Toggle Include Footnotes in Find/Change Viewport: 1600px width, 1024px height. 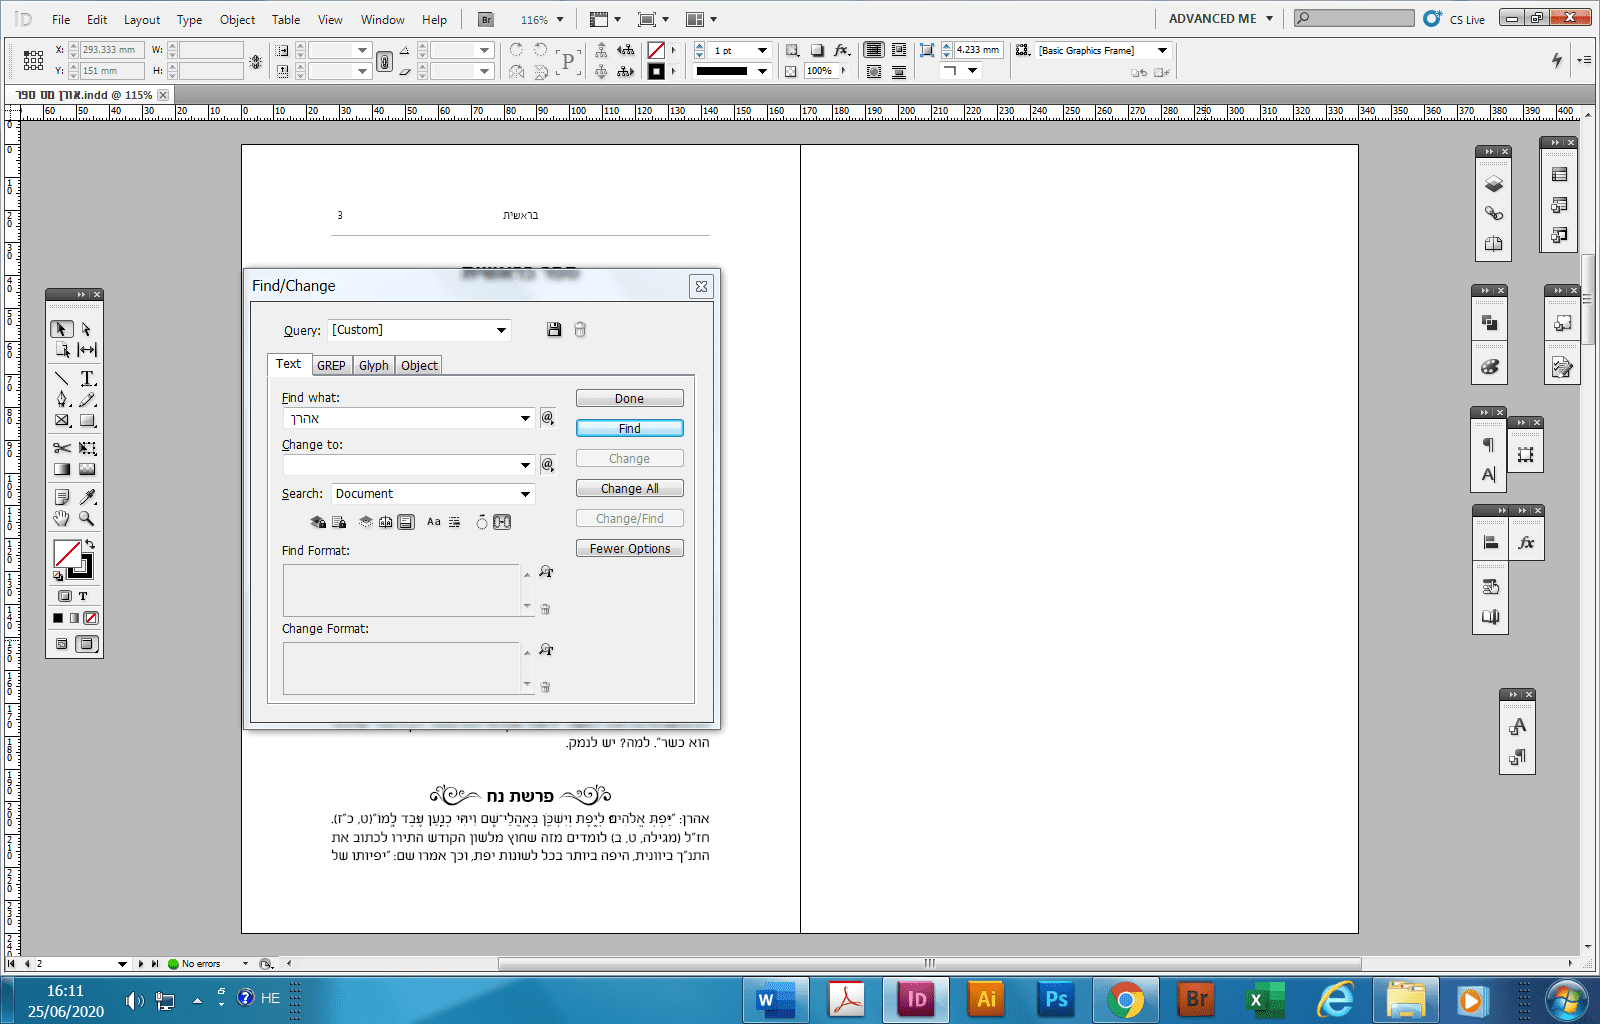(406, 522)
